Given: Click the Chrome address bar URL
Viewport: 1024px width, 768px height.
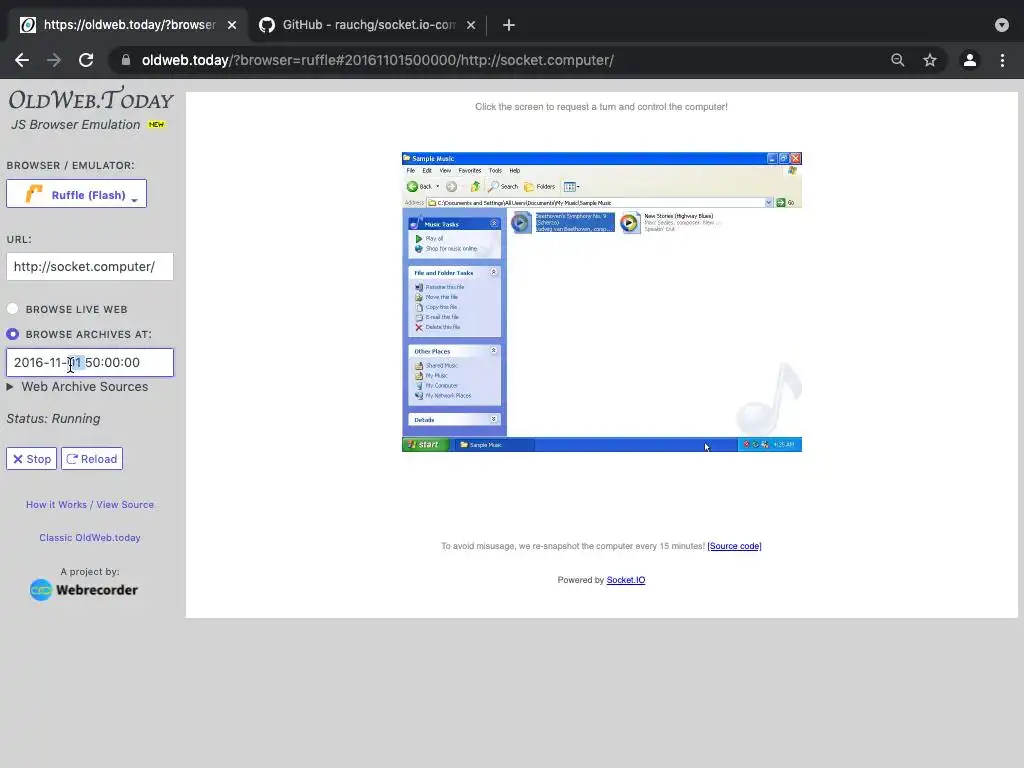Looking at the screenshot, I should click(x=377, y=60).
